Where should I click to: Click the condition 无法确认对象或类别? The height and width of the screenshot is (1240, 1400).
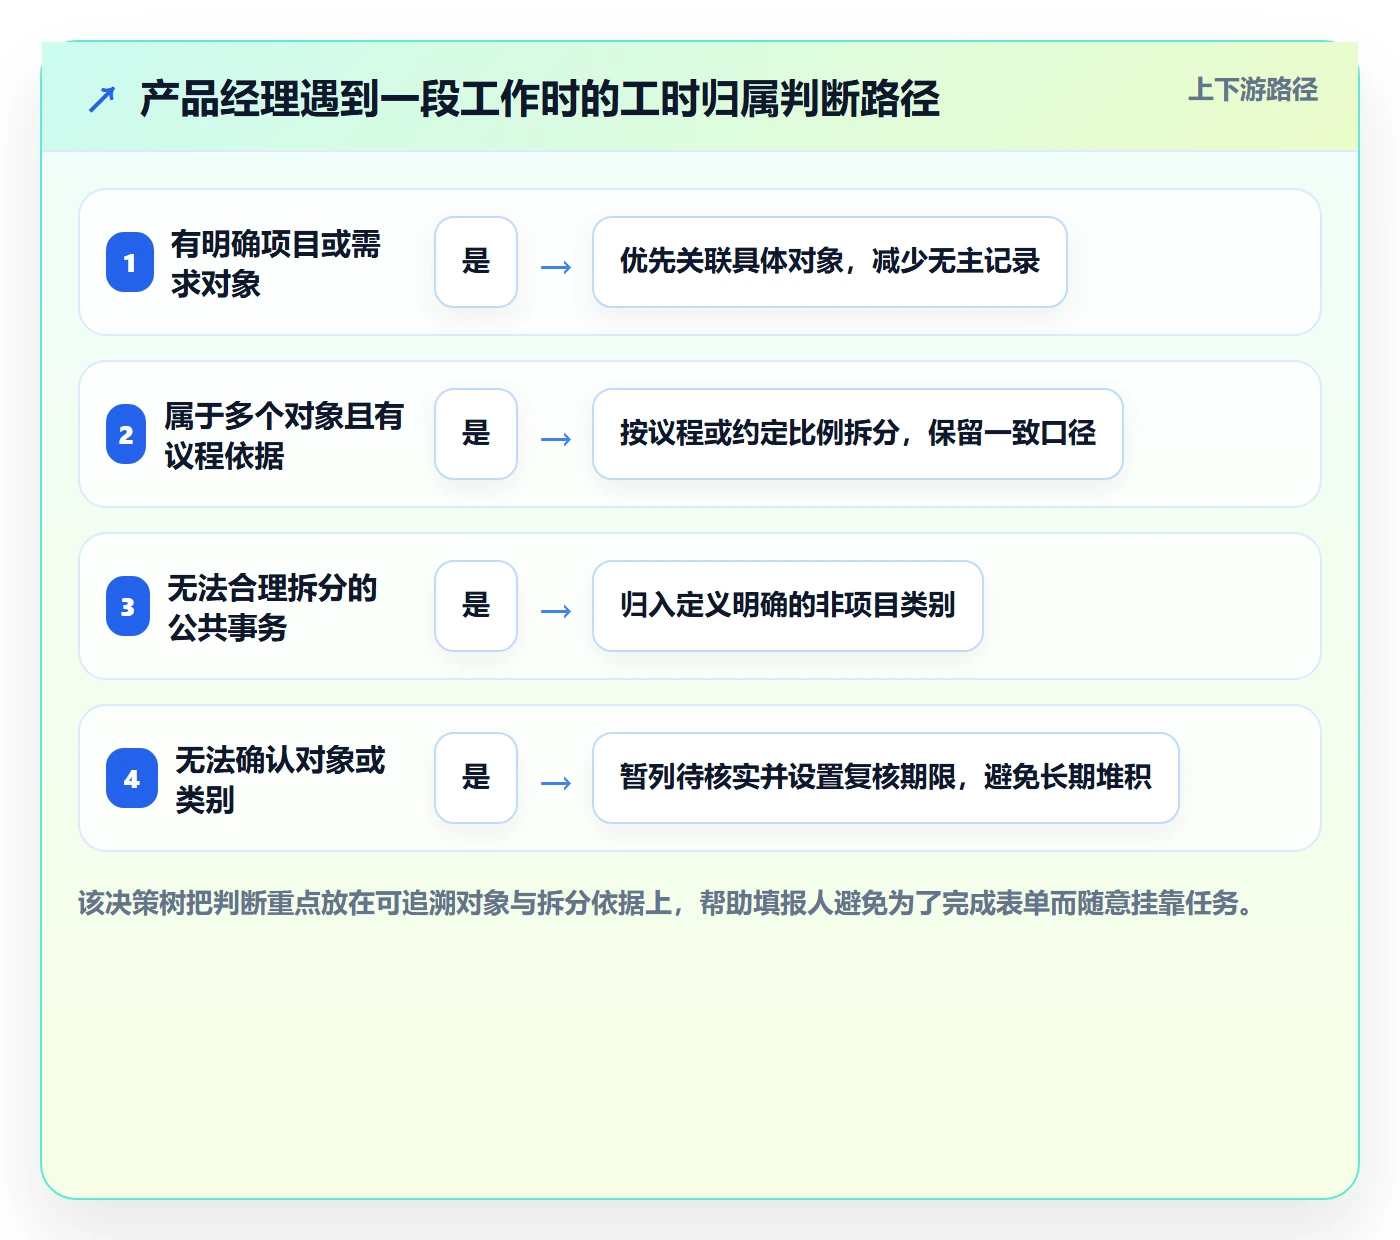[x=280, y=779]
